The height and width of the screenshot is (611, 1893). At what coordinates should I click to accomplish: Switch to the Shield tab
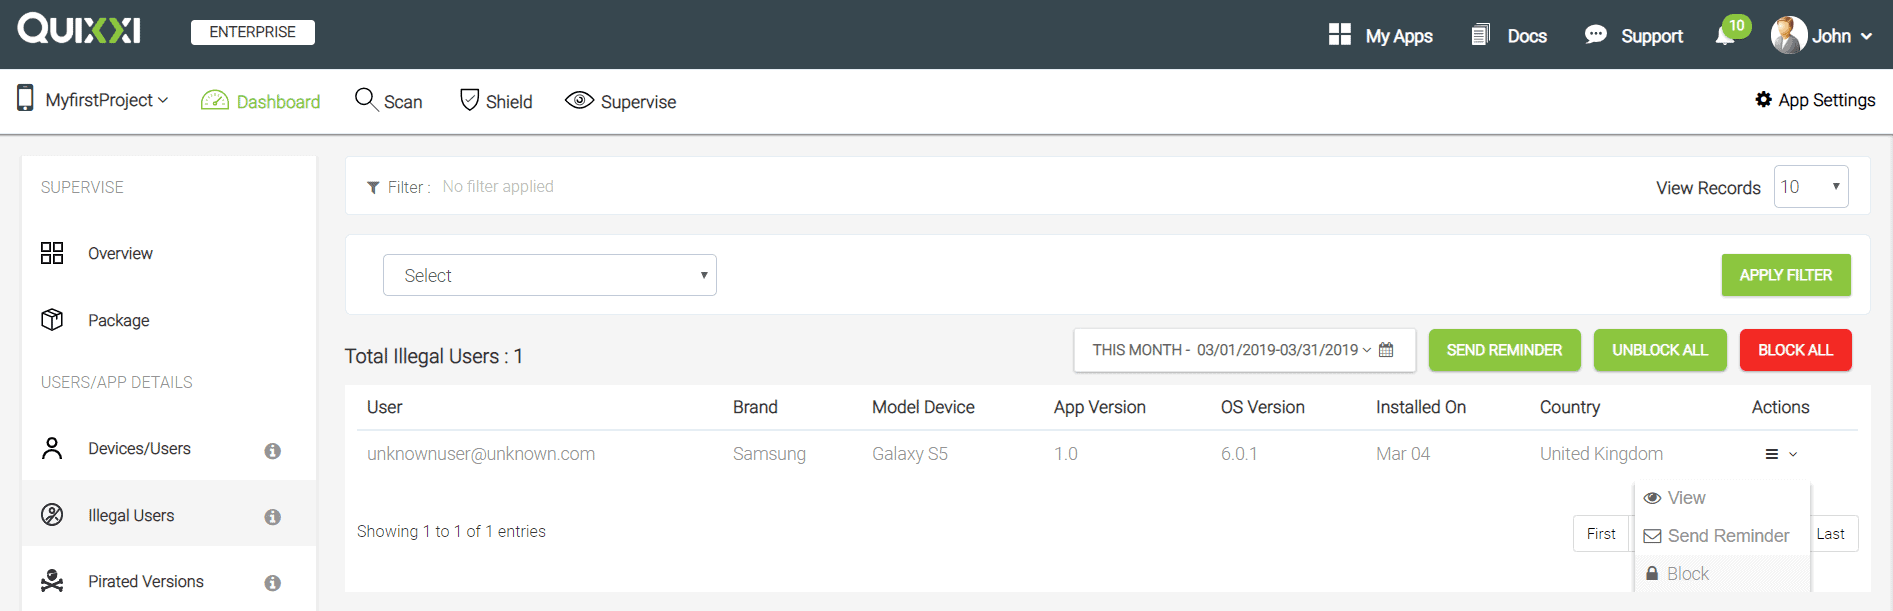(x=509, y=101)
